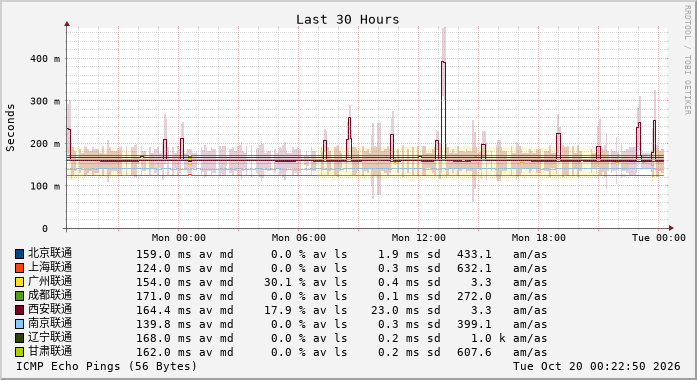Click the '100 m' y-axis tick label
Screen dimensions: 697x380
point(45,186)
